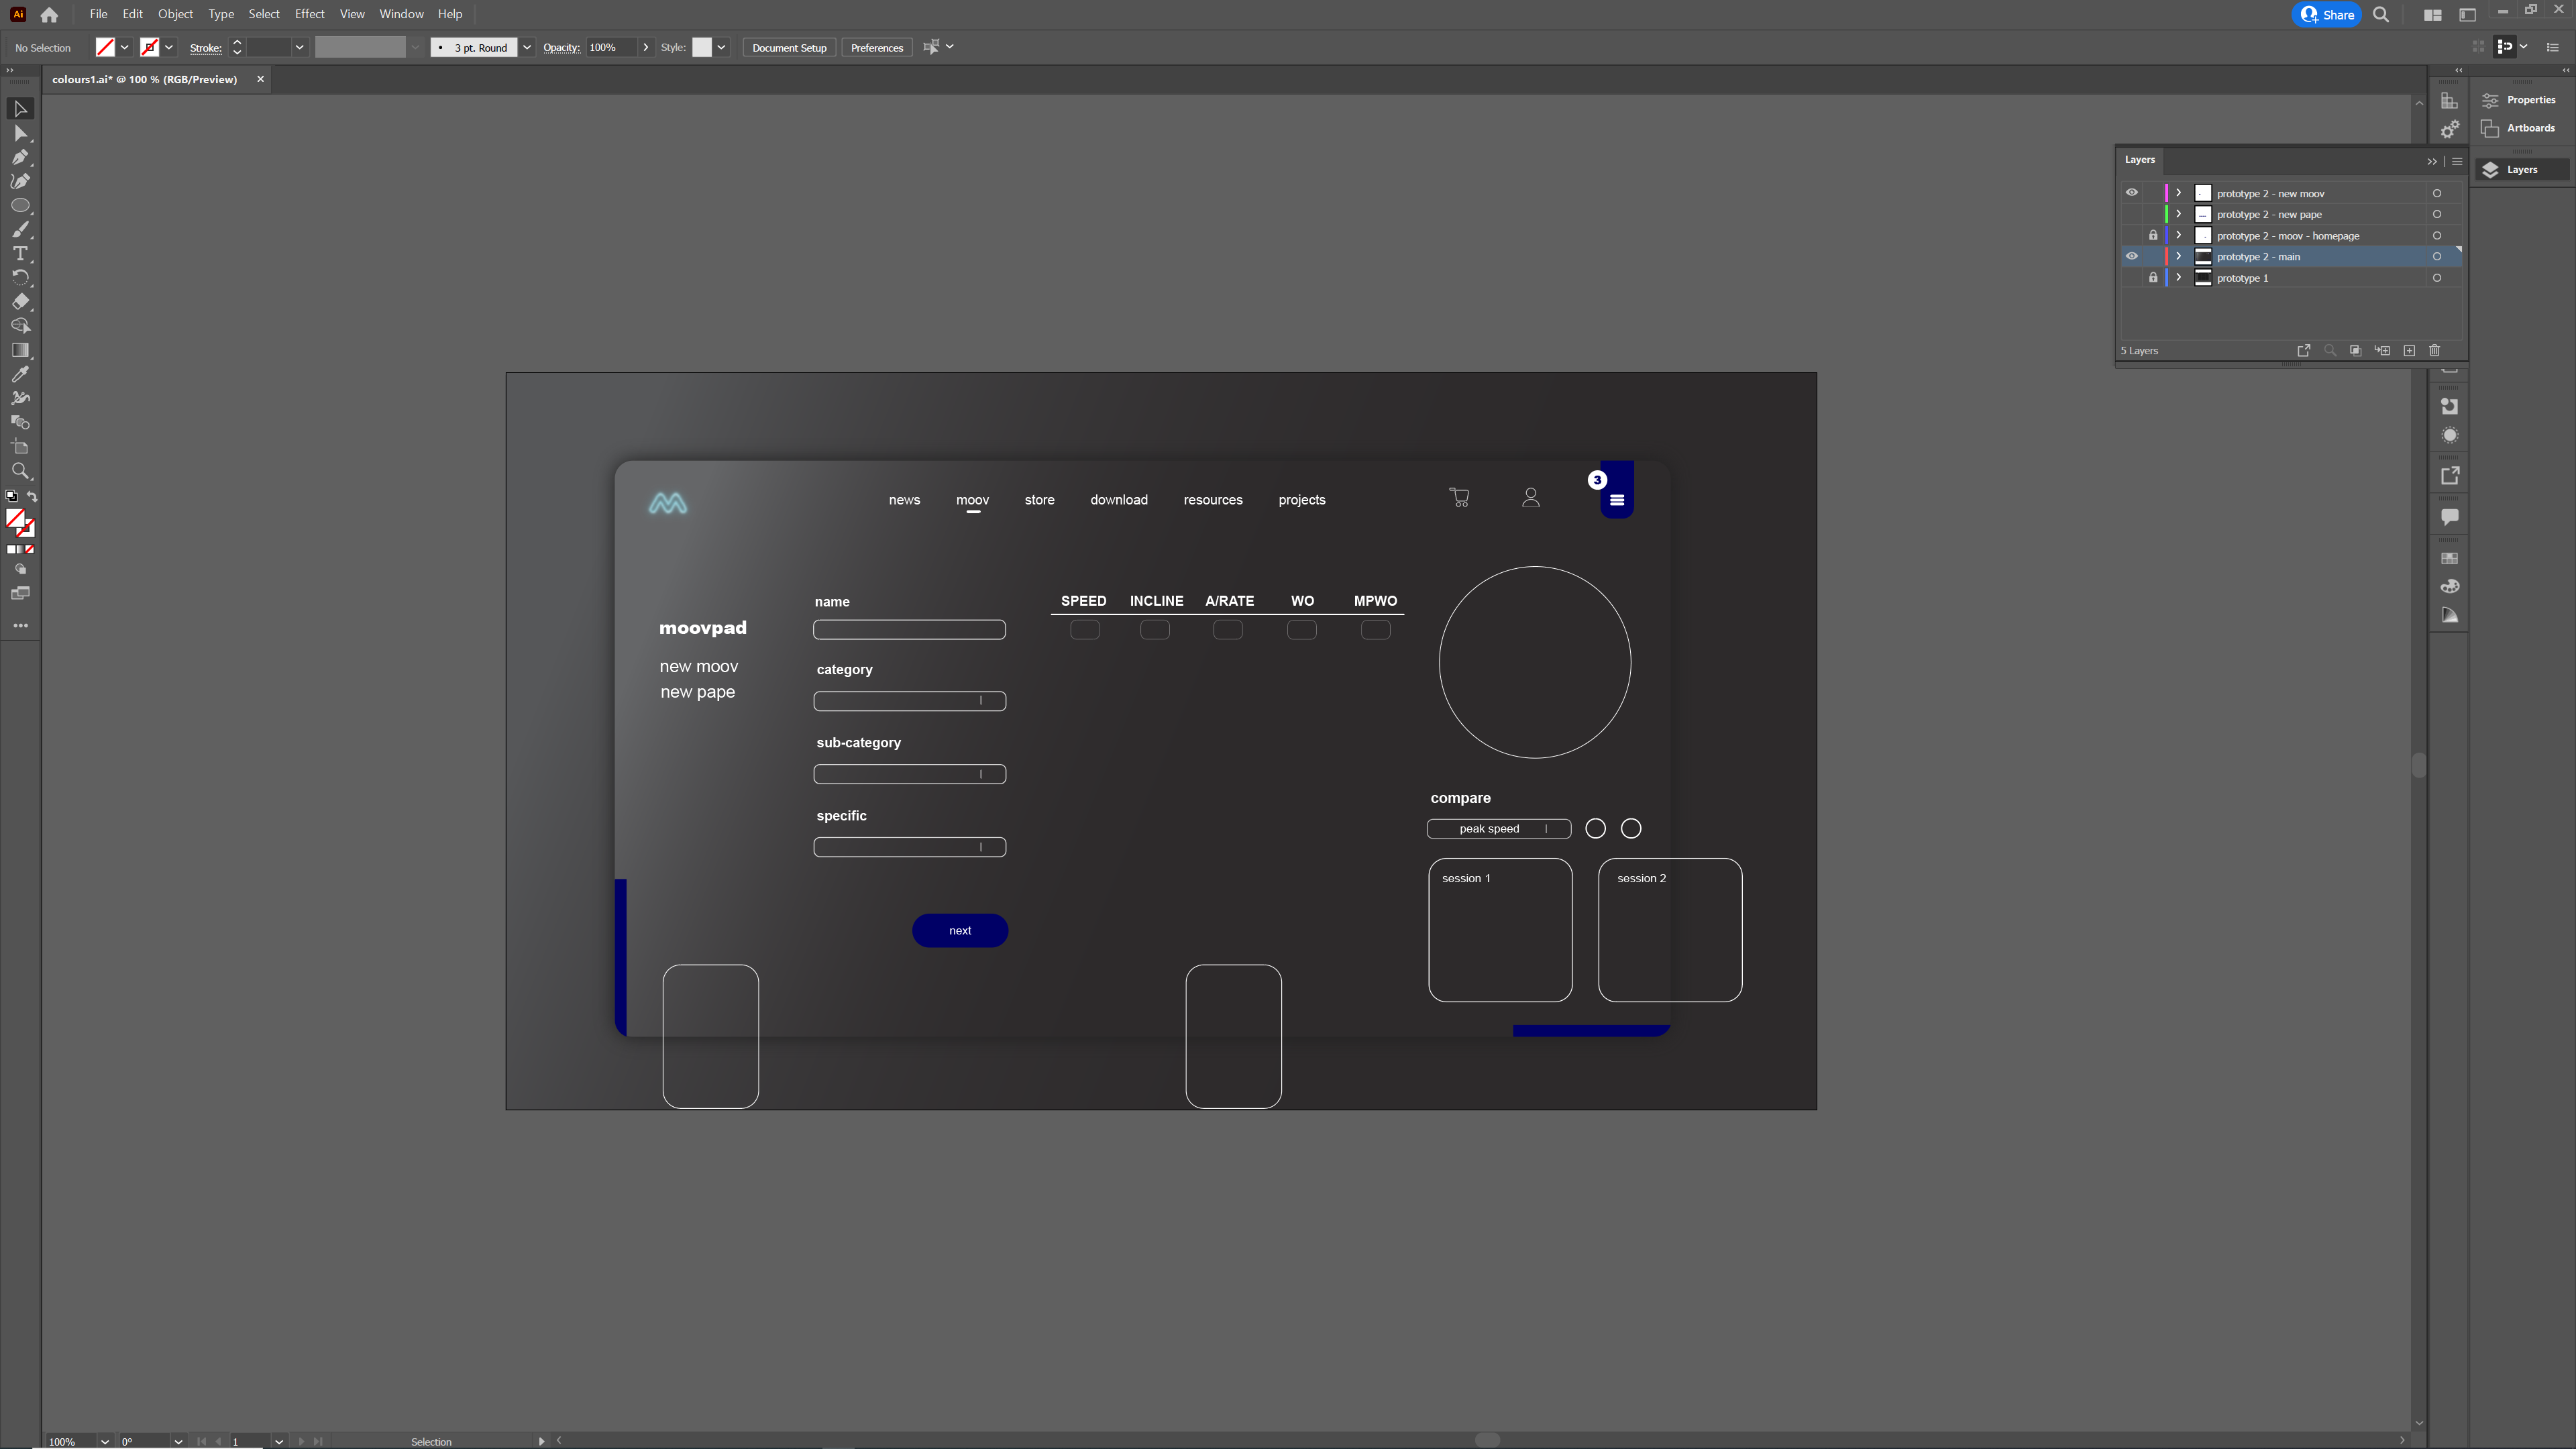Image resolution: width=2576 pixels, height=1449 pixels.
Task: Unlock the prototype 1 layer
Action: tap(2153, 278)
